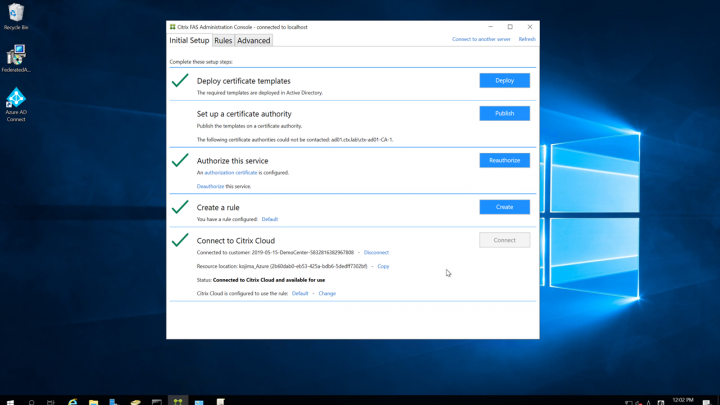Open File Explorer from the taskbar
The width and height of the screenshot is (720, 405).
point(93,401)
